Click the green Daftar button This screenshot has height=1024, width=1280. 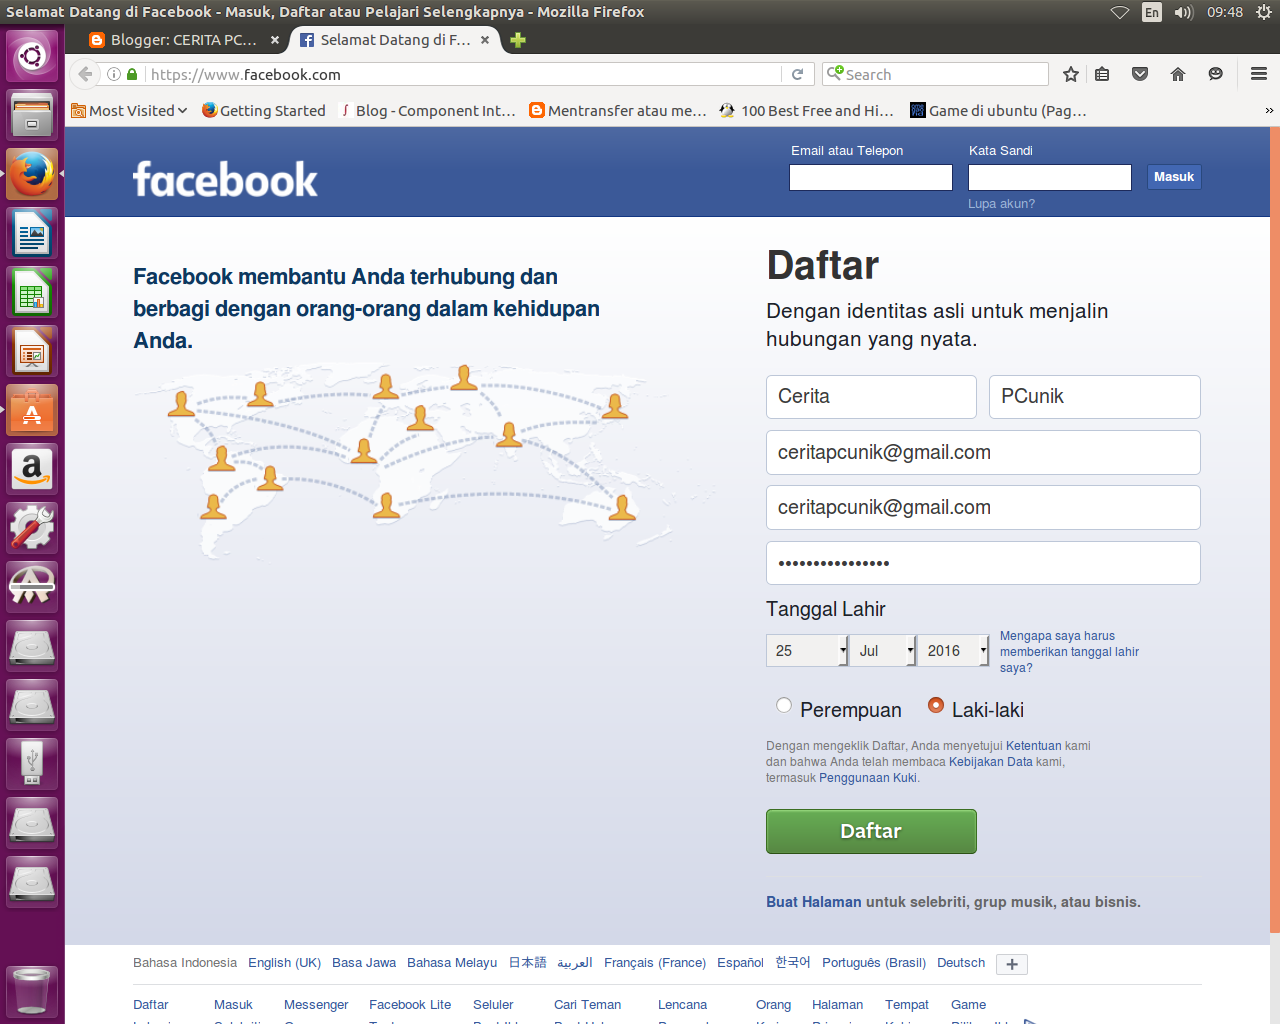click(x=871, y=831)
